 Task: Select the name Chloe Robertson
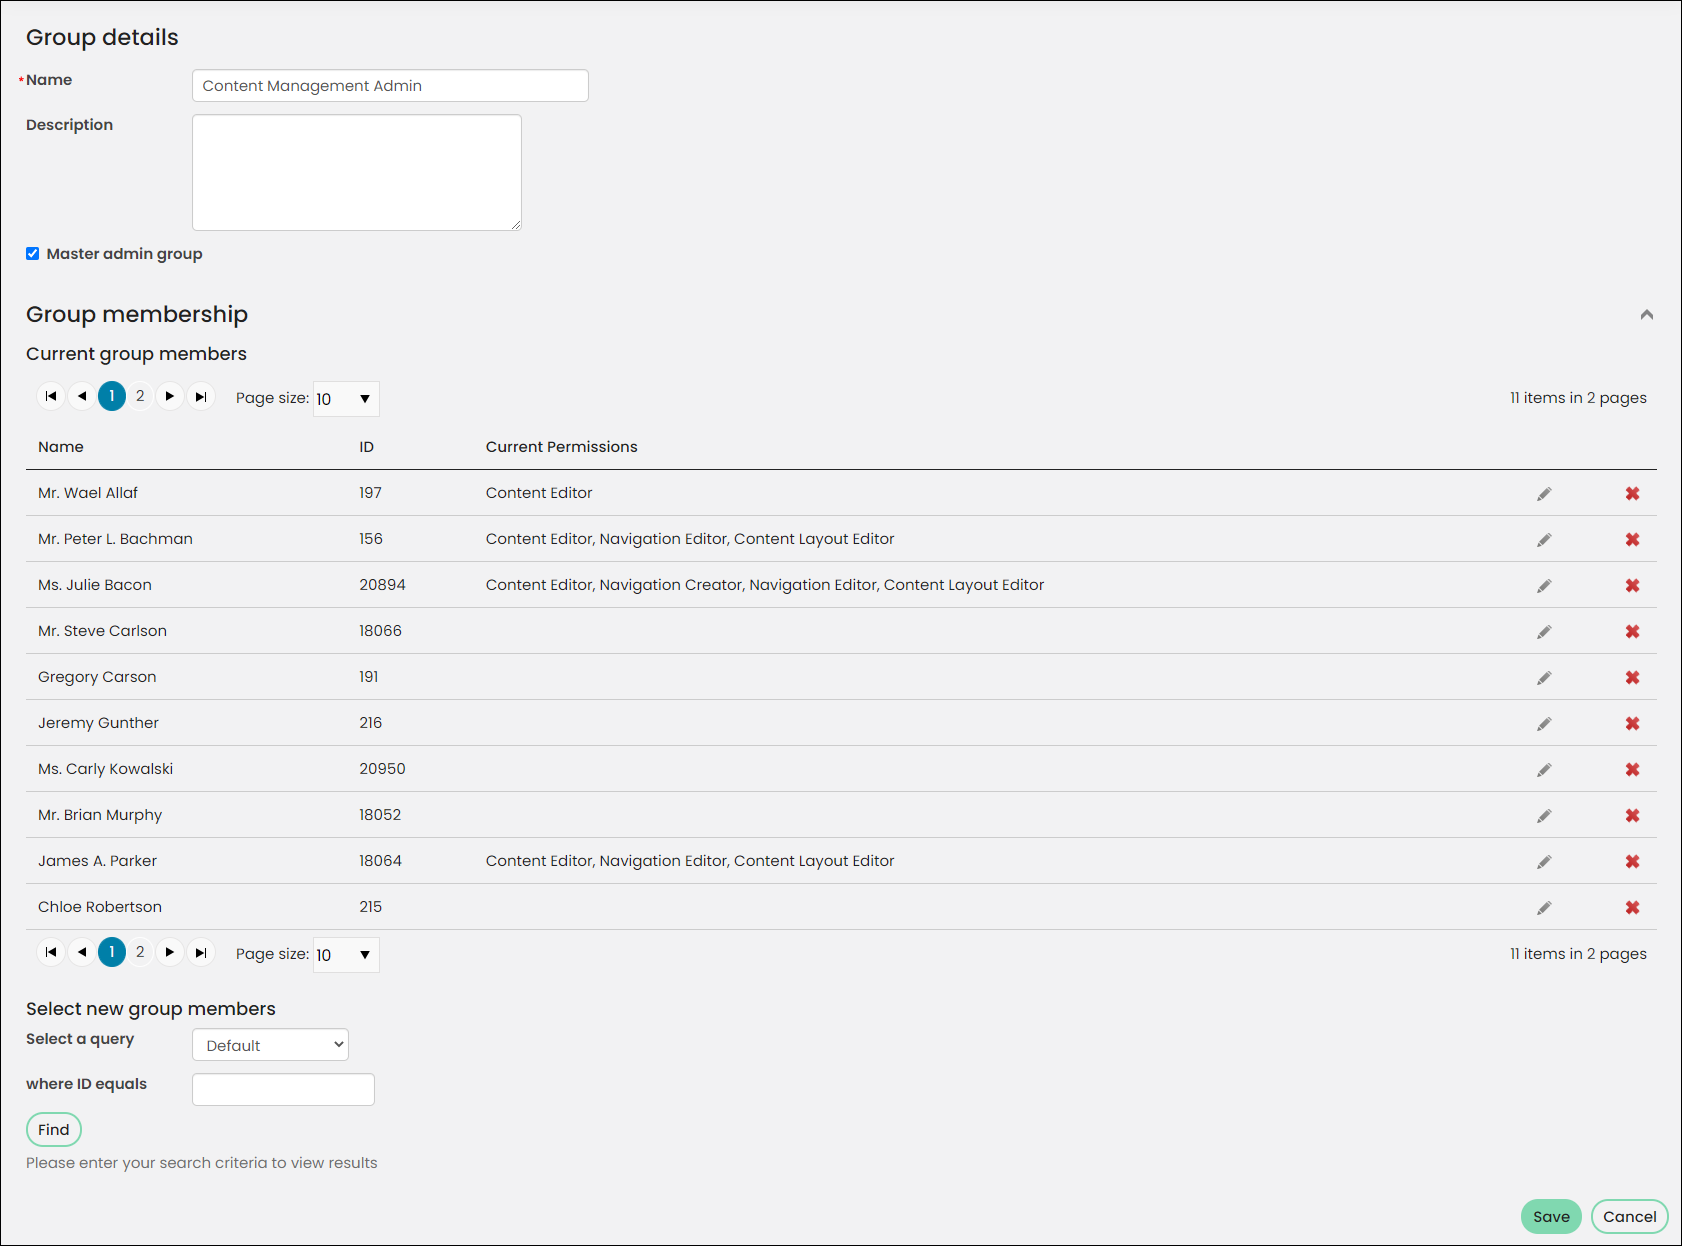[100, 907]
